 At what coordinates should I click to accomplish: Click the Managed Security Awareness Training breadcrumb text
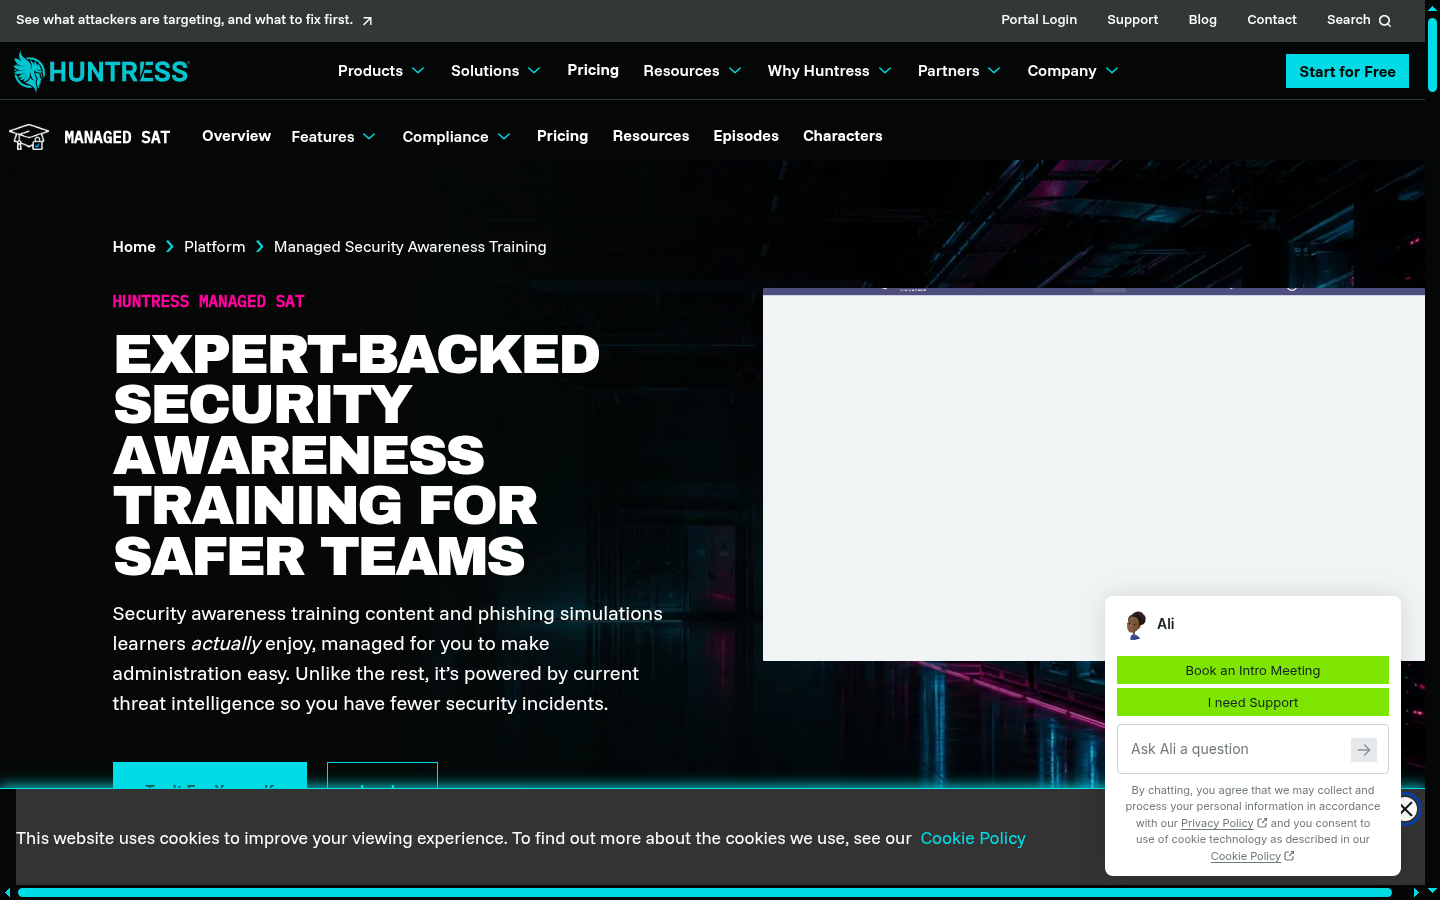tap(410, 247)
